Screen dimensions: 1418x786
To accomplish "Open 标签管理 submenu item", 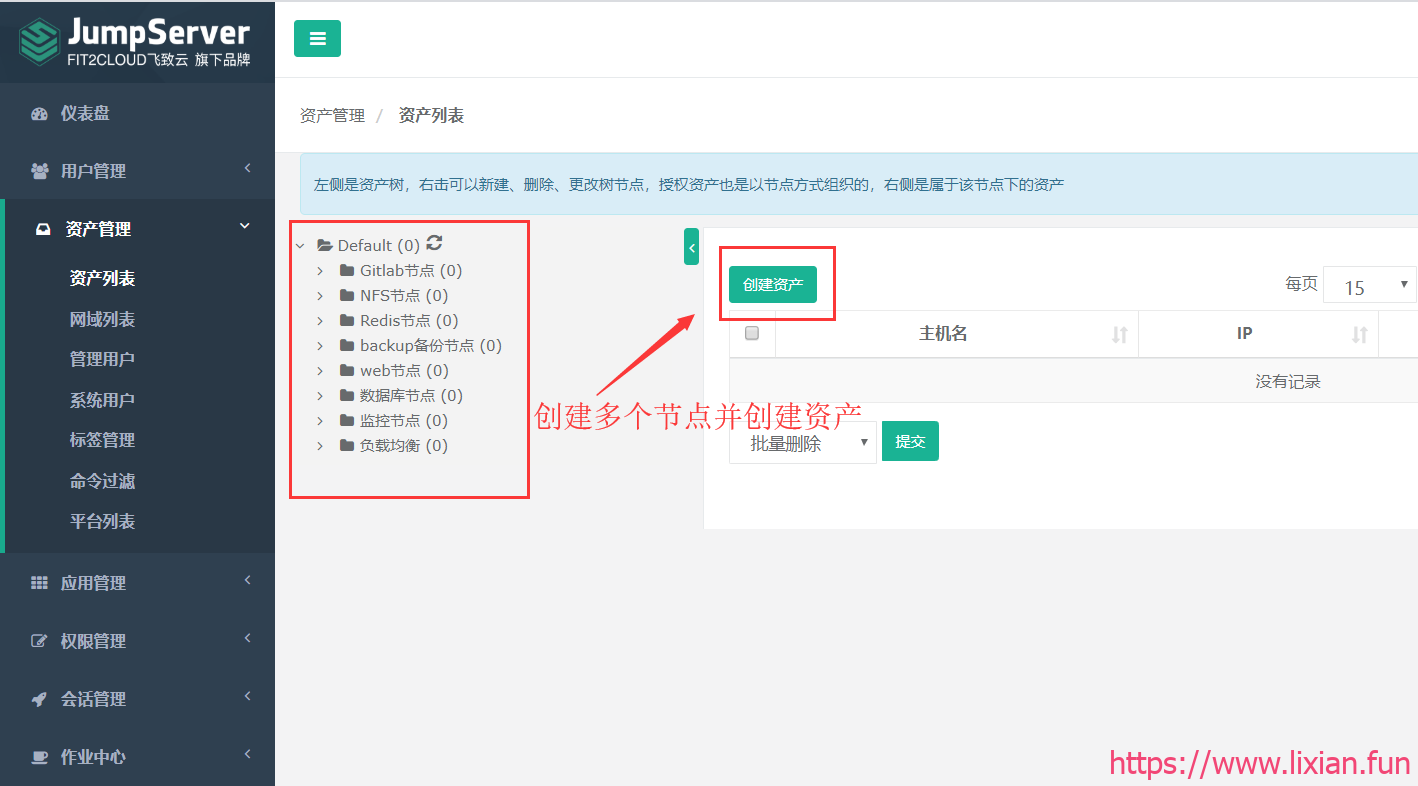I will coord(102,440).
